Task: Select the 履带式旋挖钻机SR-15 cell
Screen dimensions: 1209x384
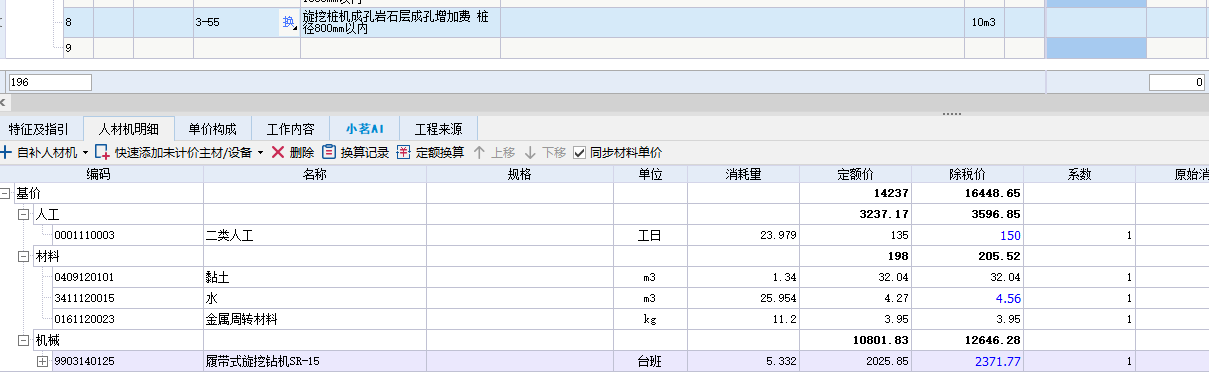Action: pos(315,361)
